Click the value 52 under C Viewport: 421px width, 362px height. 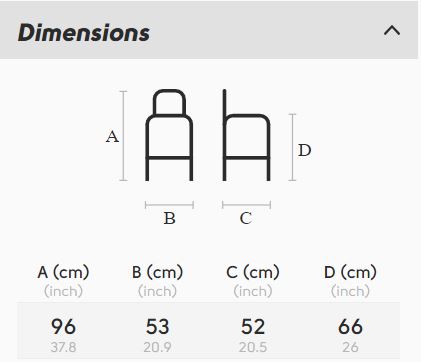(x=253, y=327)
